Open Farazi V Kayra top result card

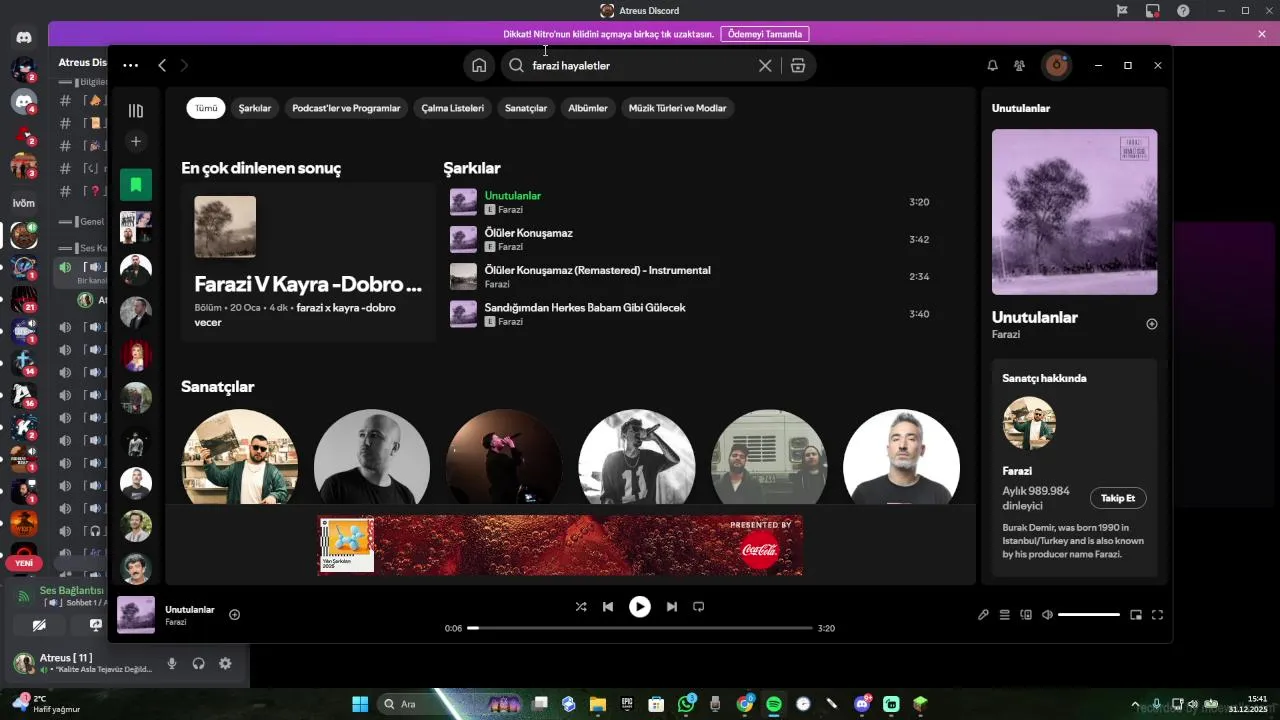click(308, 262)
